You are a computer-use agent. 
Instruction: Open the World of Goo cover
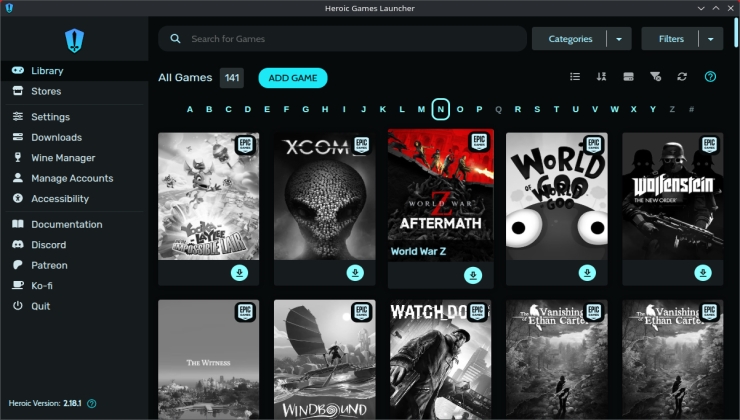pyautogui.click(x=557, y=196)
